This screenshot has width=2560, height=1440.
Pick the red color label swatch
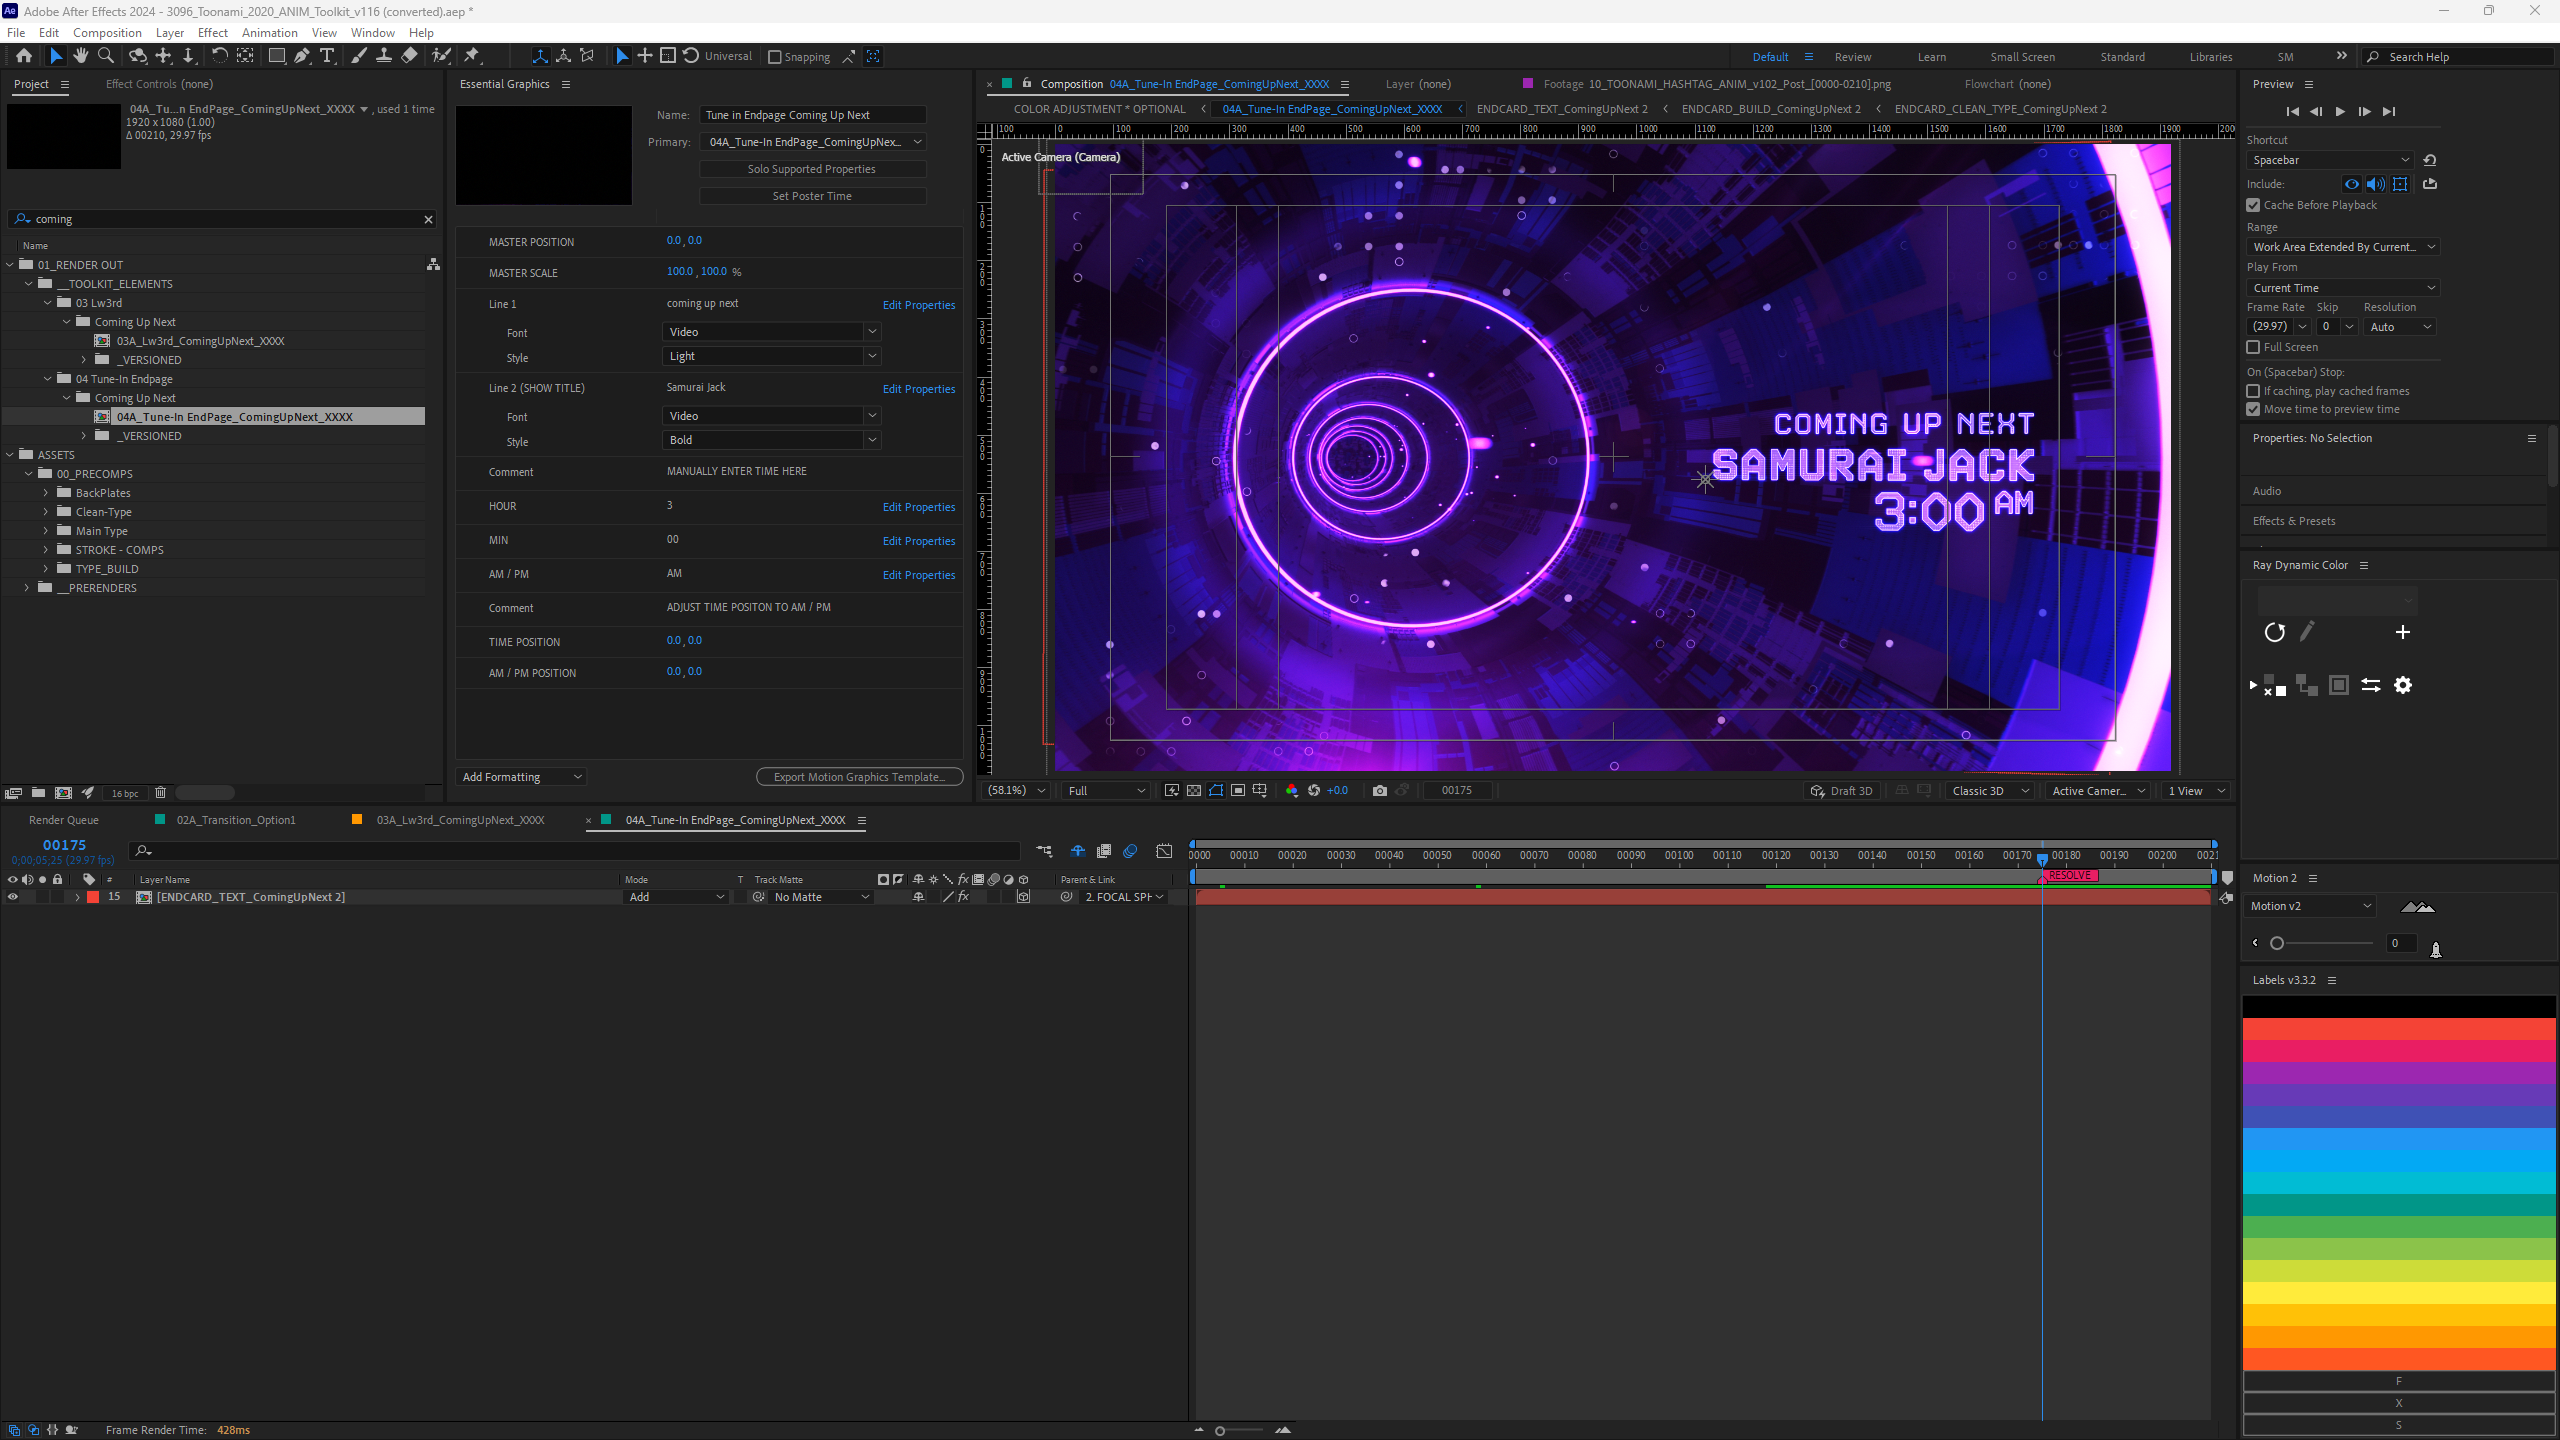pyautogui.click(x=2399, y=1029)
